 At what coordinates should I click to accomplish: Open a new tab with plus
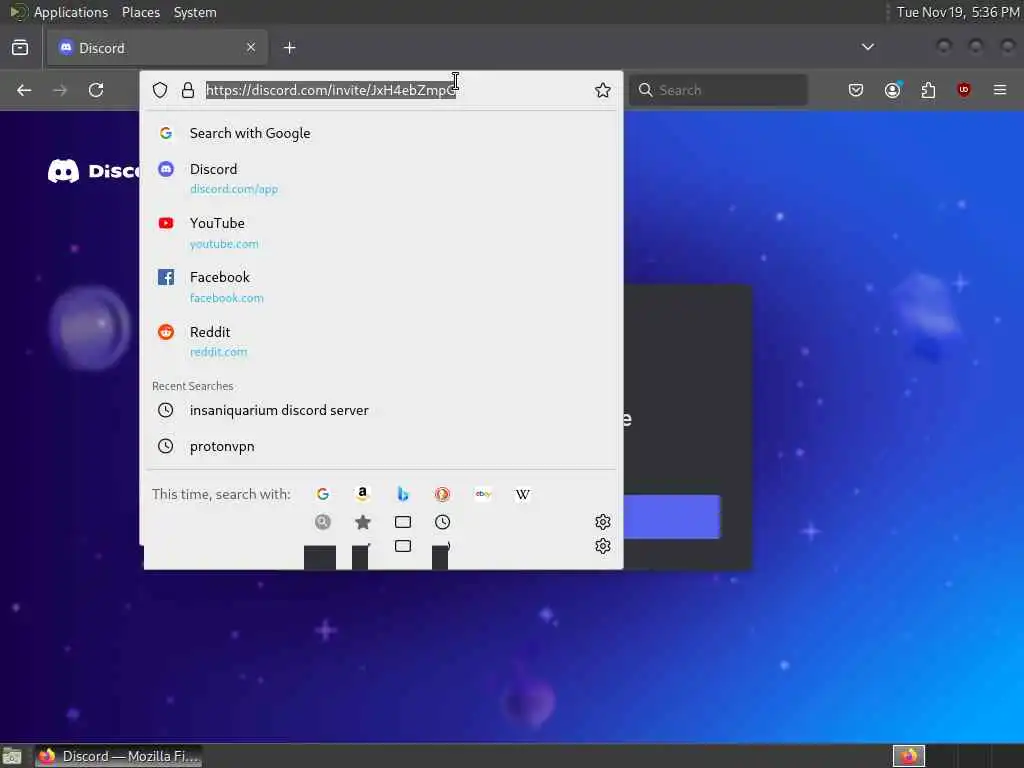290,48
